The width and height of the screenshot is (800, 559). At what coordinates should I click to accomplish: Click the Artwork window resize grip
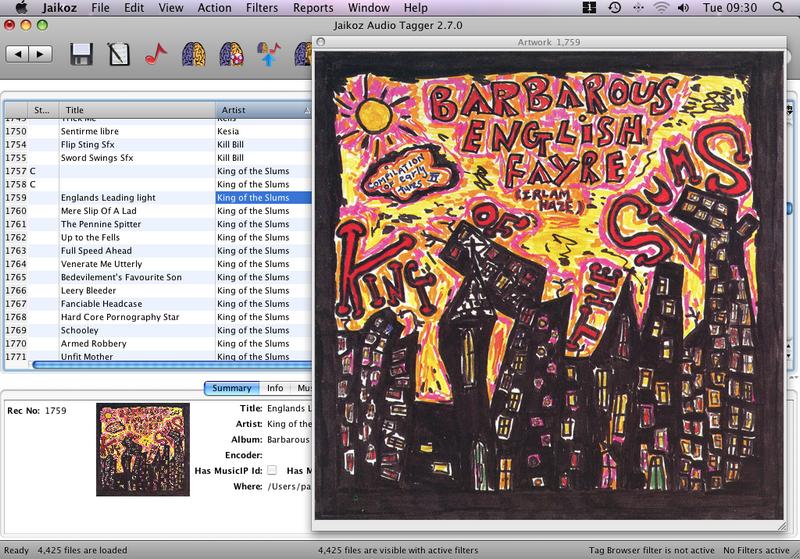click(x=782, y=526)
